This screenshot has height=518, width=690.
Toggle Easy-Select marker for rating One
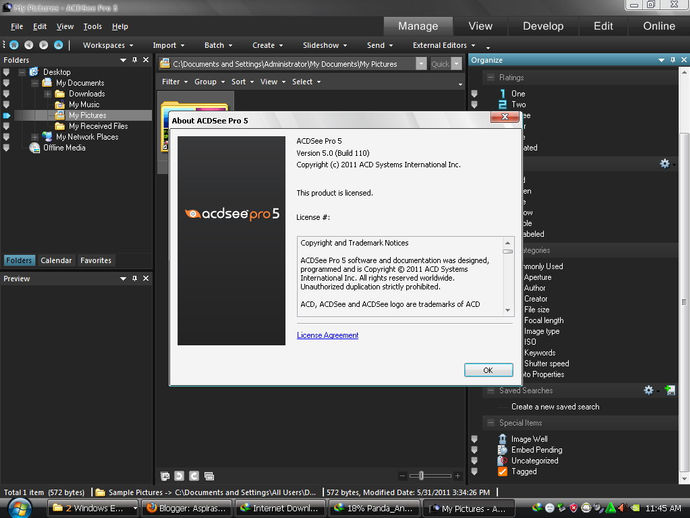(x=474, y=93)
